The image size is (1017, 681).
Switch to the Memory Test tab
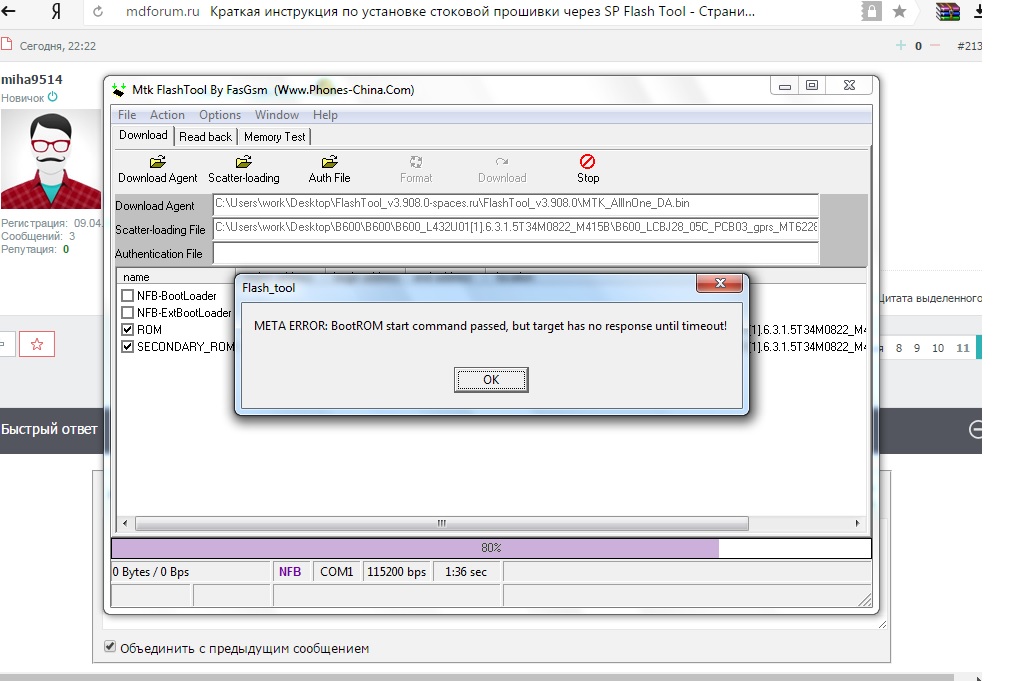275,137
